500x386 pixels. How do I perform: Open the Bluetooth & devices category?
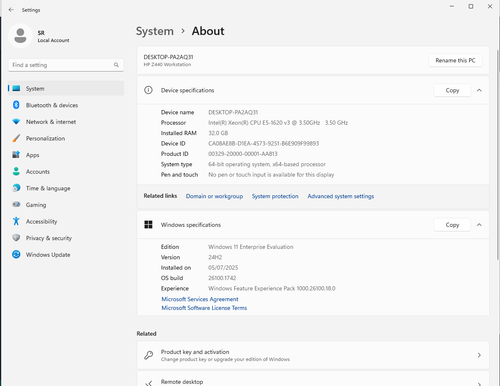coord(66,105)
